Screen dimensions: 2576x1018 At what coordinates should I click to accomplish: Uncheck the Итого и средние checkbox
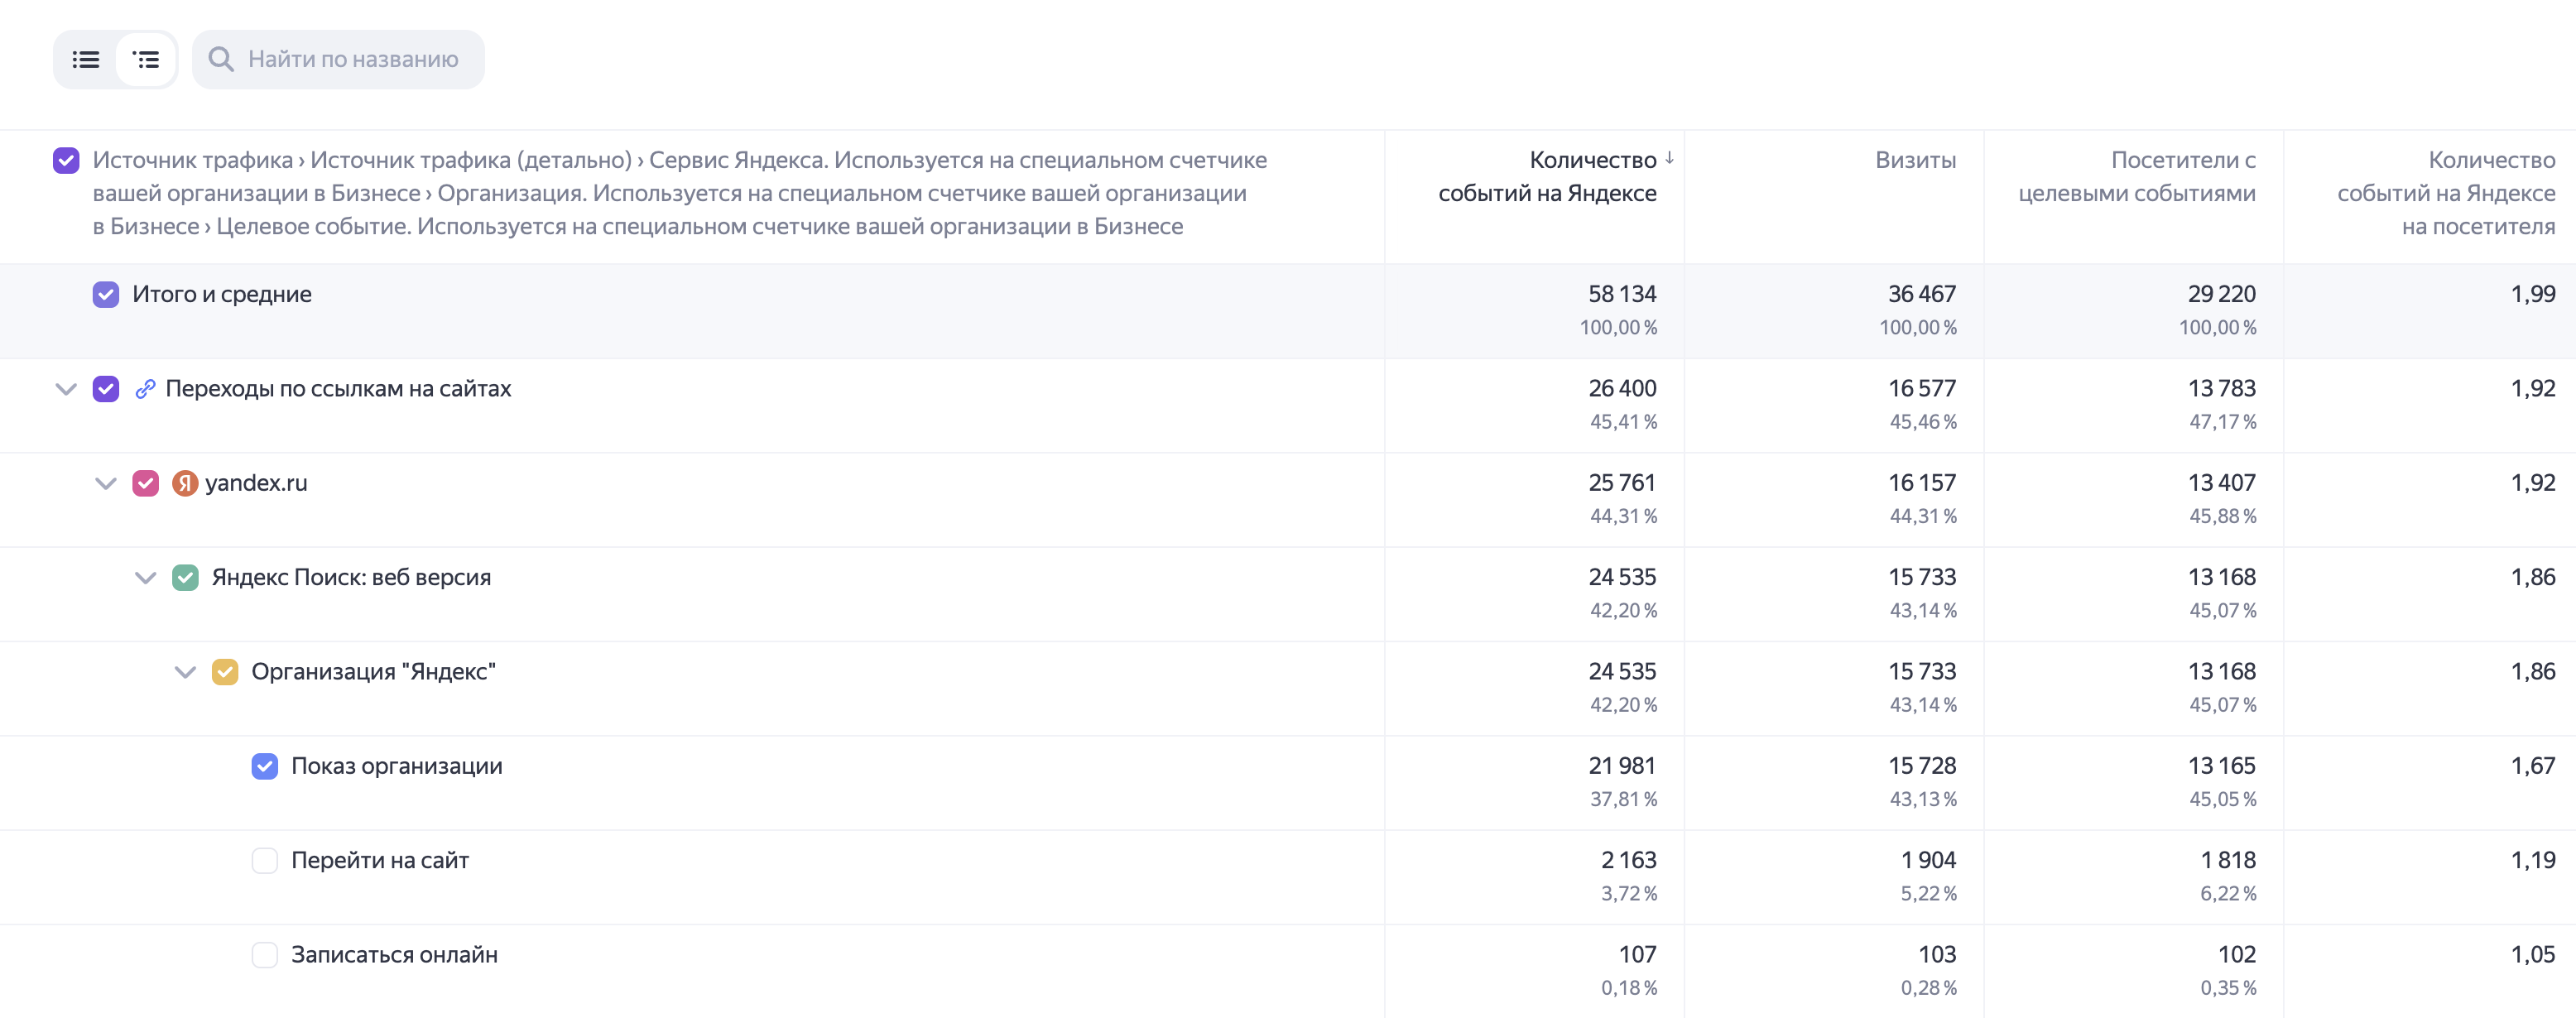[106, 294]
